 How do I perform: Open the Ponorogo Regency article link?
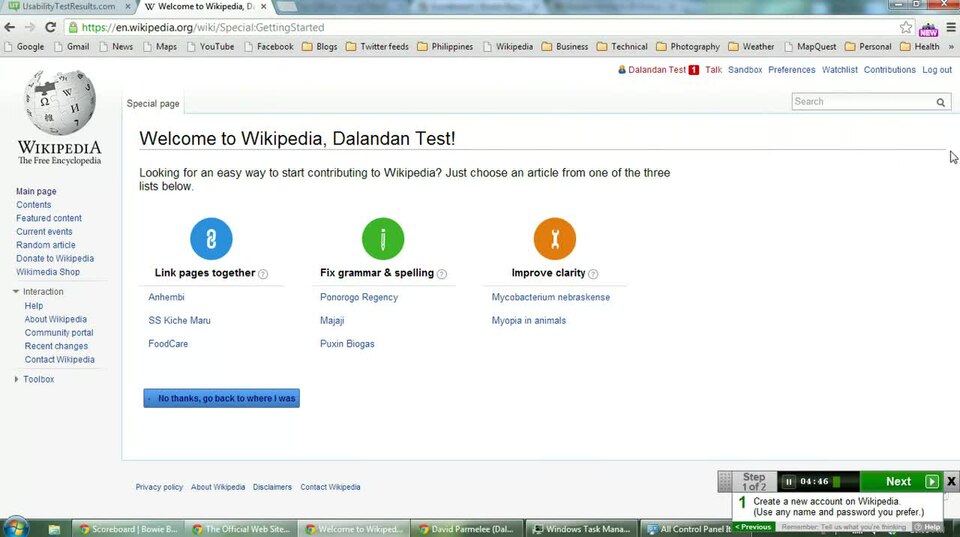coord(359,297)
